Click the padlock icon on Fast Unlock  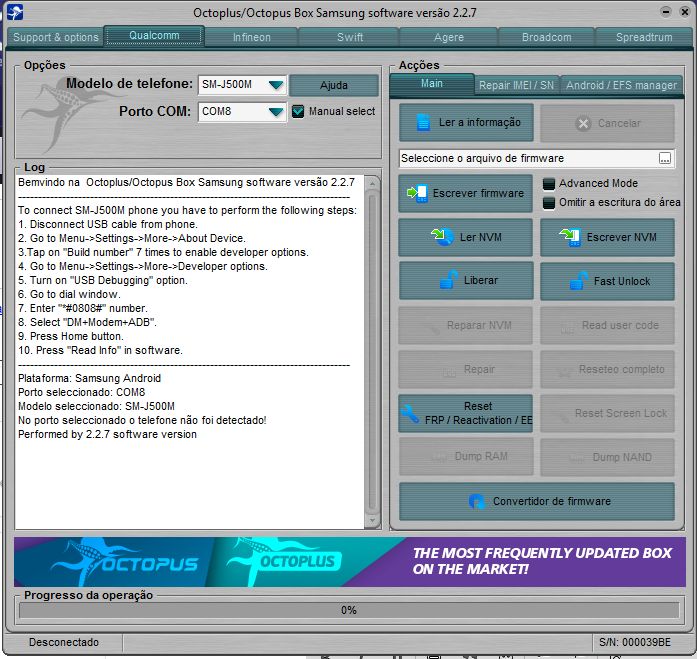[x=579, y=281]
